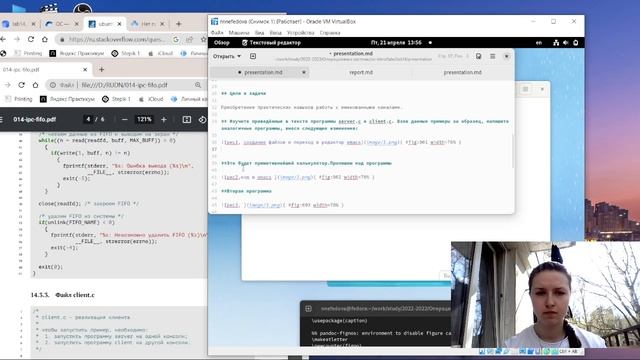This screenshot has height=360, width=640.
Task: Reload the Stack Overflow page in the back browser
Action: coord(31,39)
